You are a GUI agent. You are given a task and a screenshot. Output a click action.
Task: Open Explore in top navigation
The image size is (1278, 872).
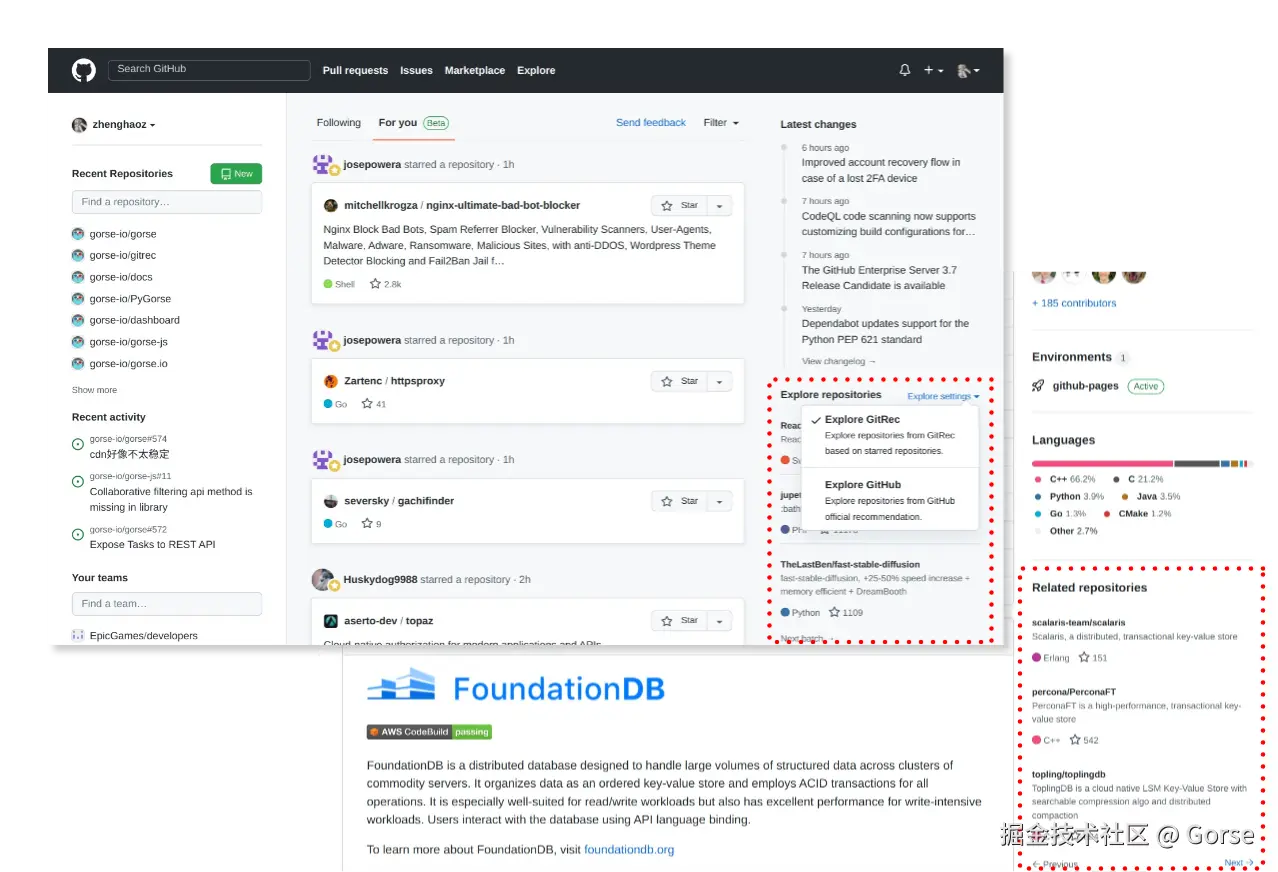tap(536, 70)
